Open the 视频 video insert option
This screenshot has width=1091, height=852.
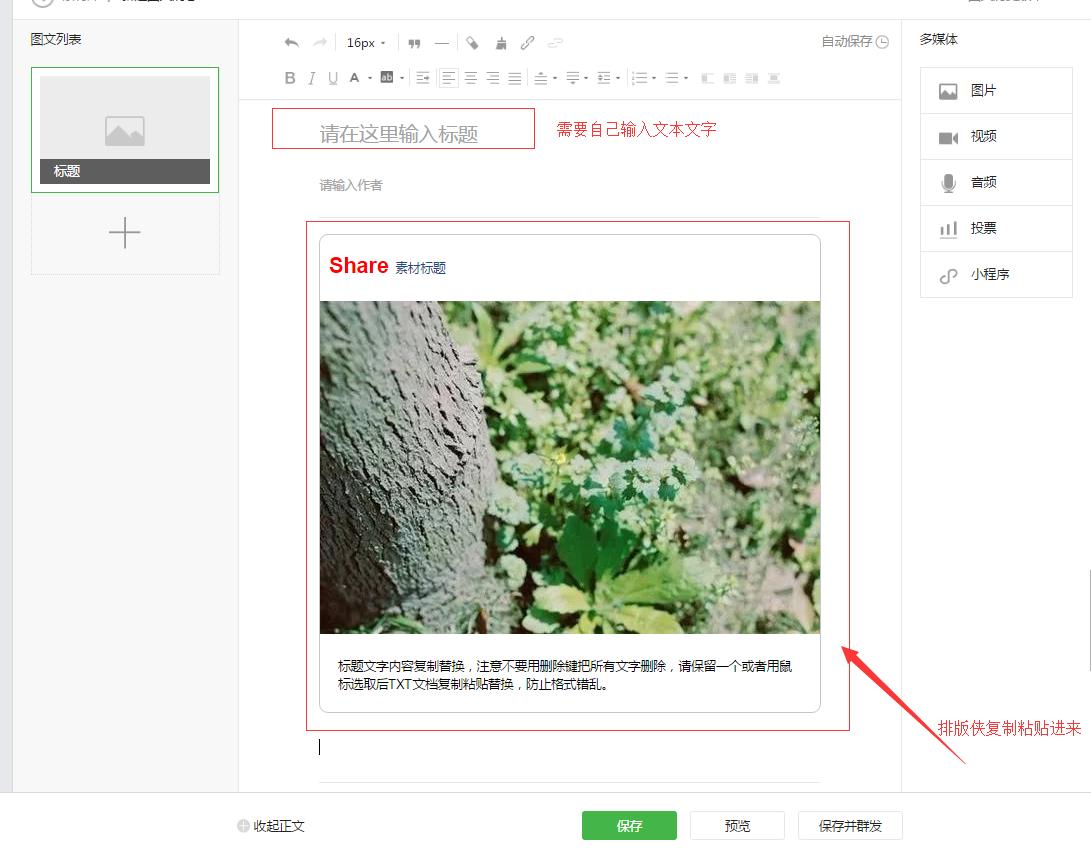pos(996,136)
